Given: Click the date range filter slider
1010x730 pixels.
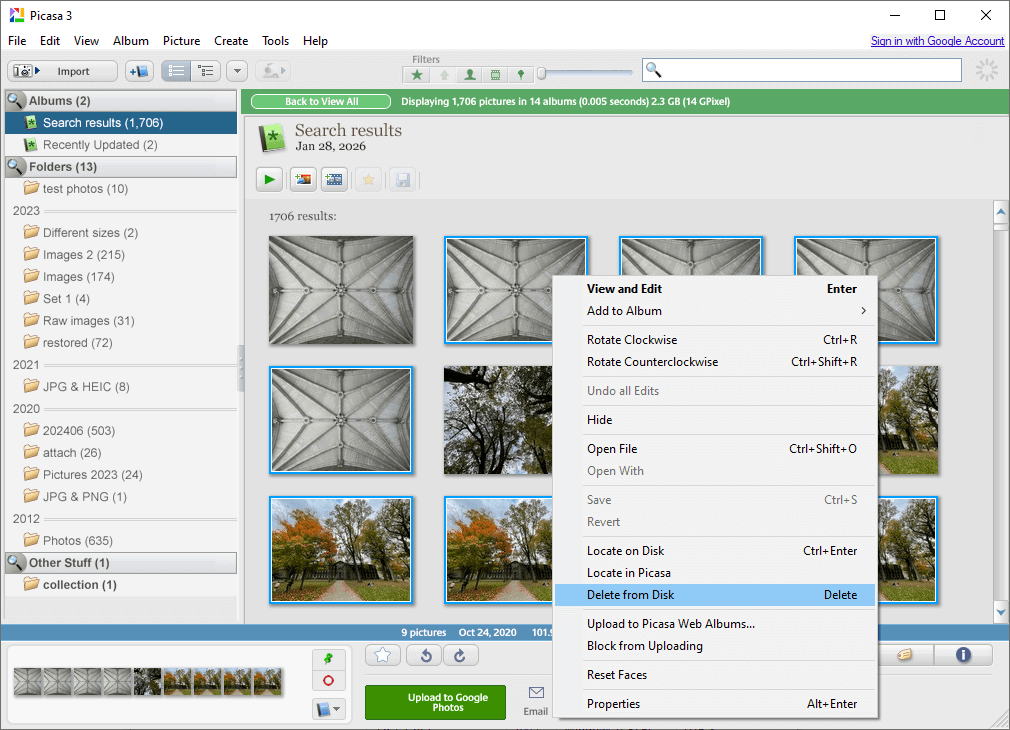Looking at the screenshot, I should point(542,73).
